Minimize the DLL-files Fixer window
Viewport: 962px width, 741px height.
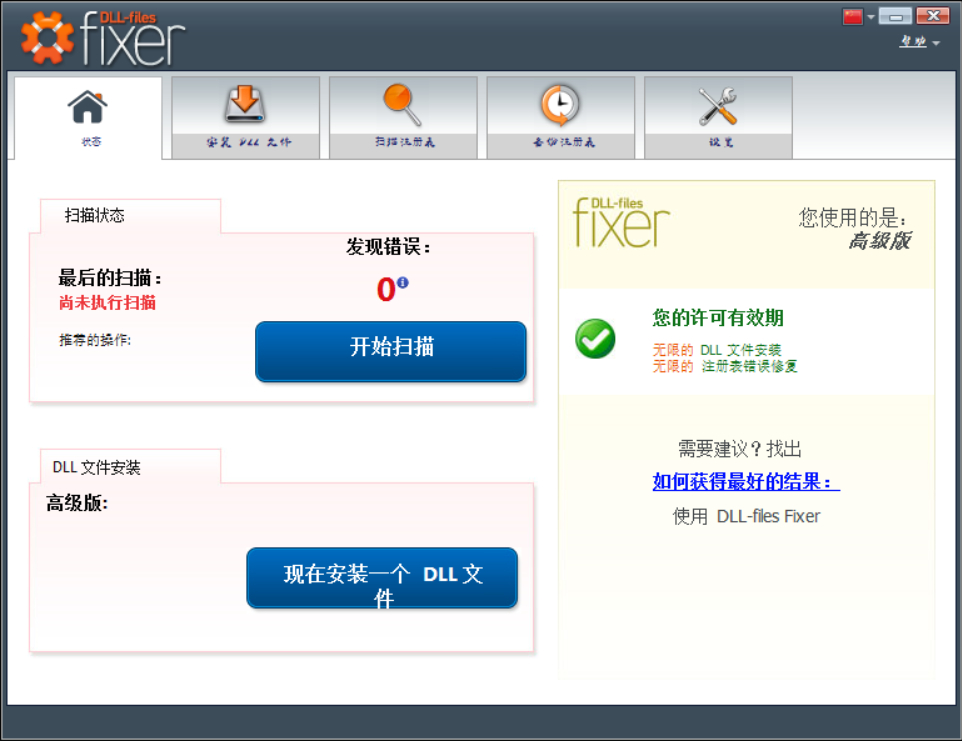click(895, 16)
